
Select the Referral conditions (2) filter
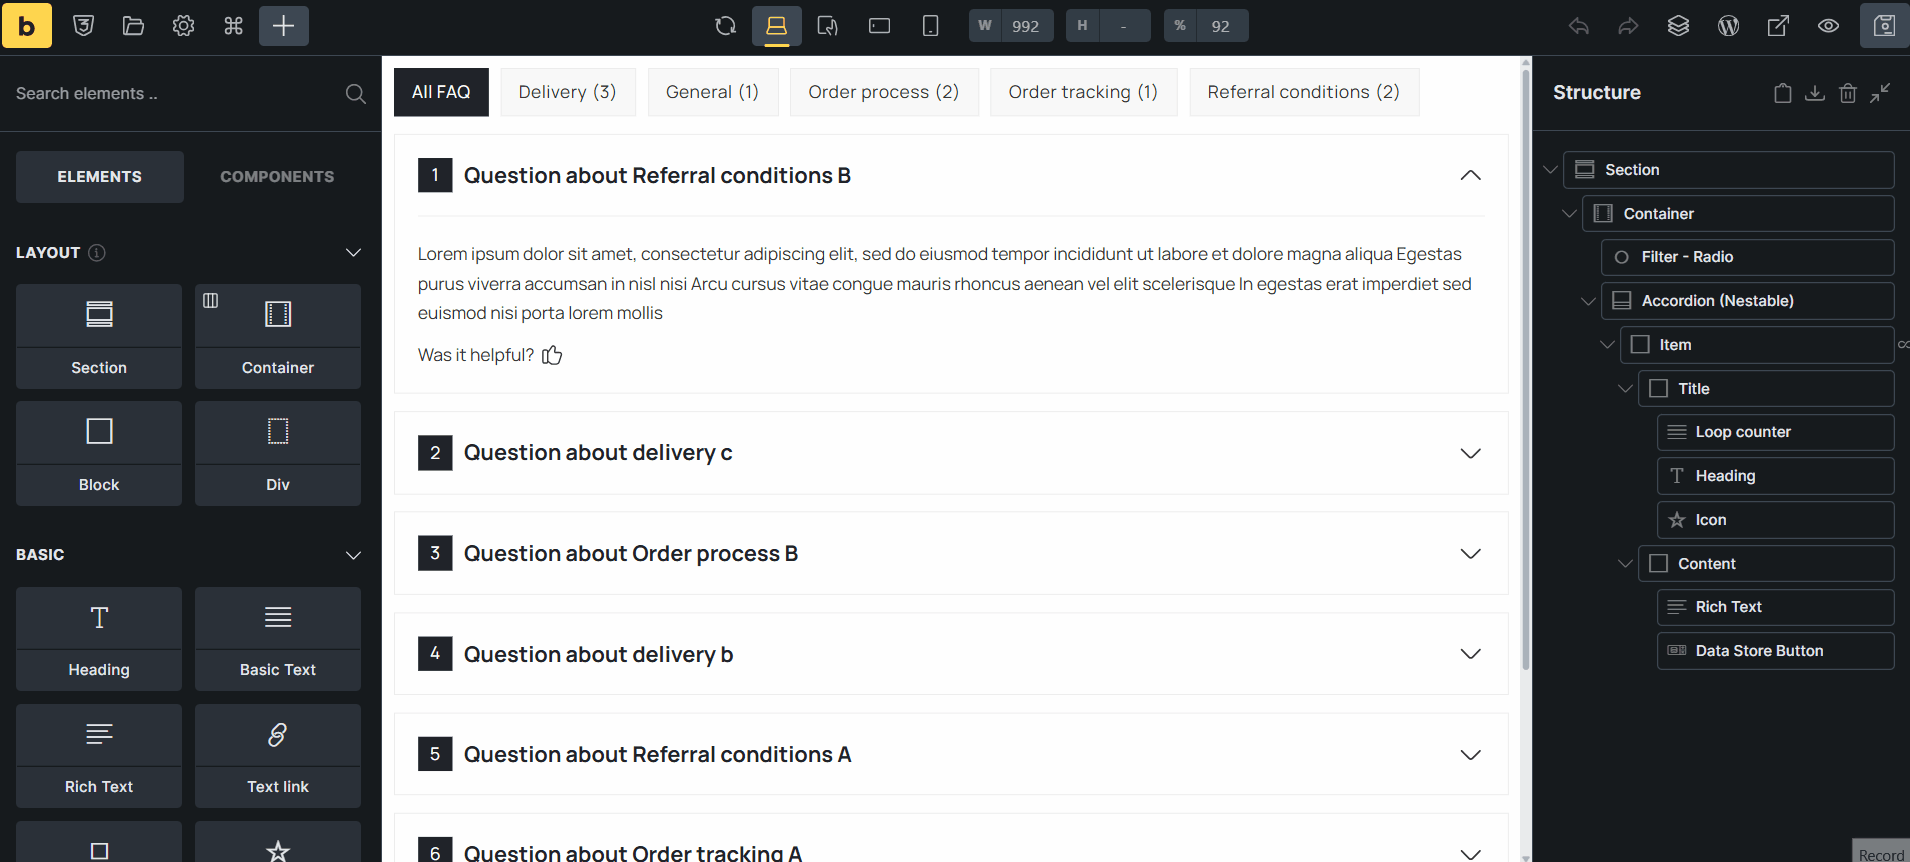pyautogui.click(x=1303, y=92)
